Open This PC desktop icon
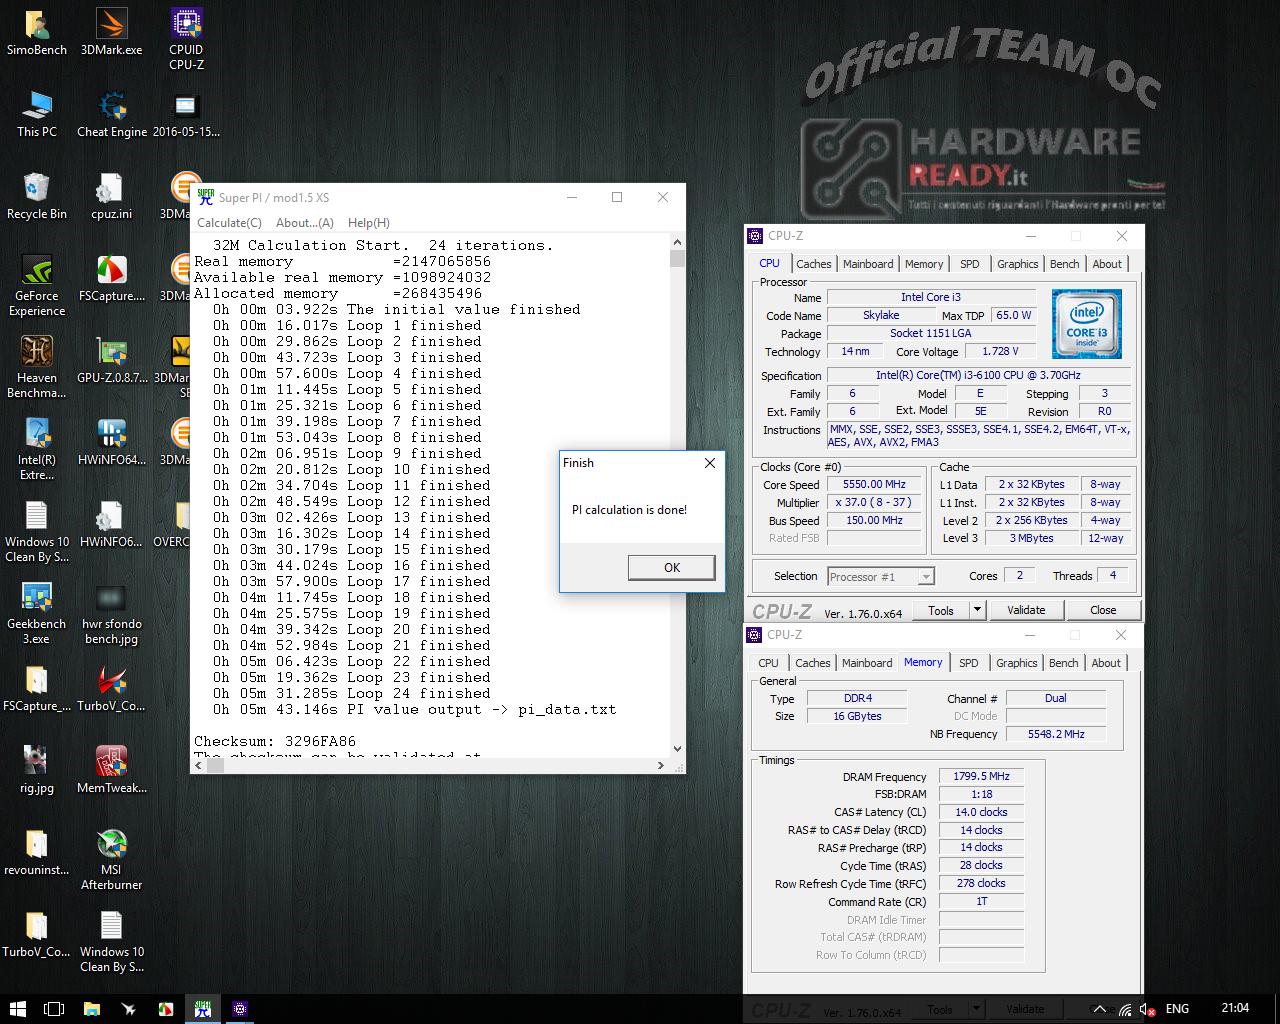1280x1024 pixels. coord(37,114)
